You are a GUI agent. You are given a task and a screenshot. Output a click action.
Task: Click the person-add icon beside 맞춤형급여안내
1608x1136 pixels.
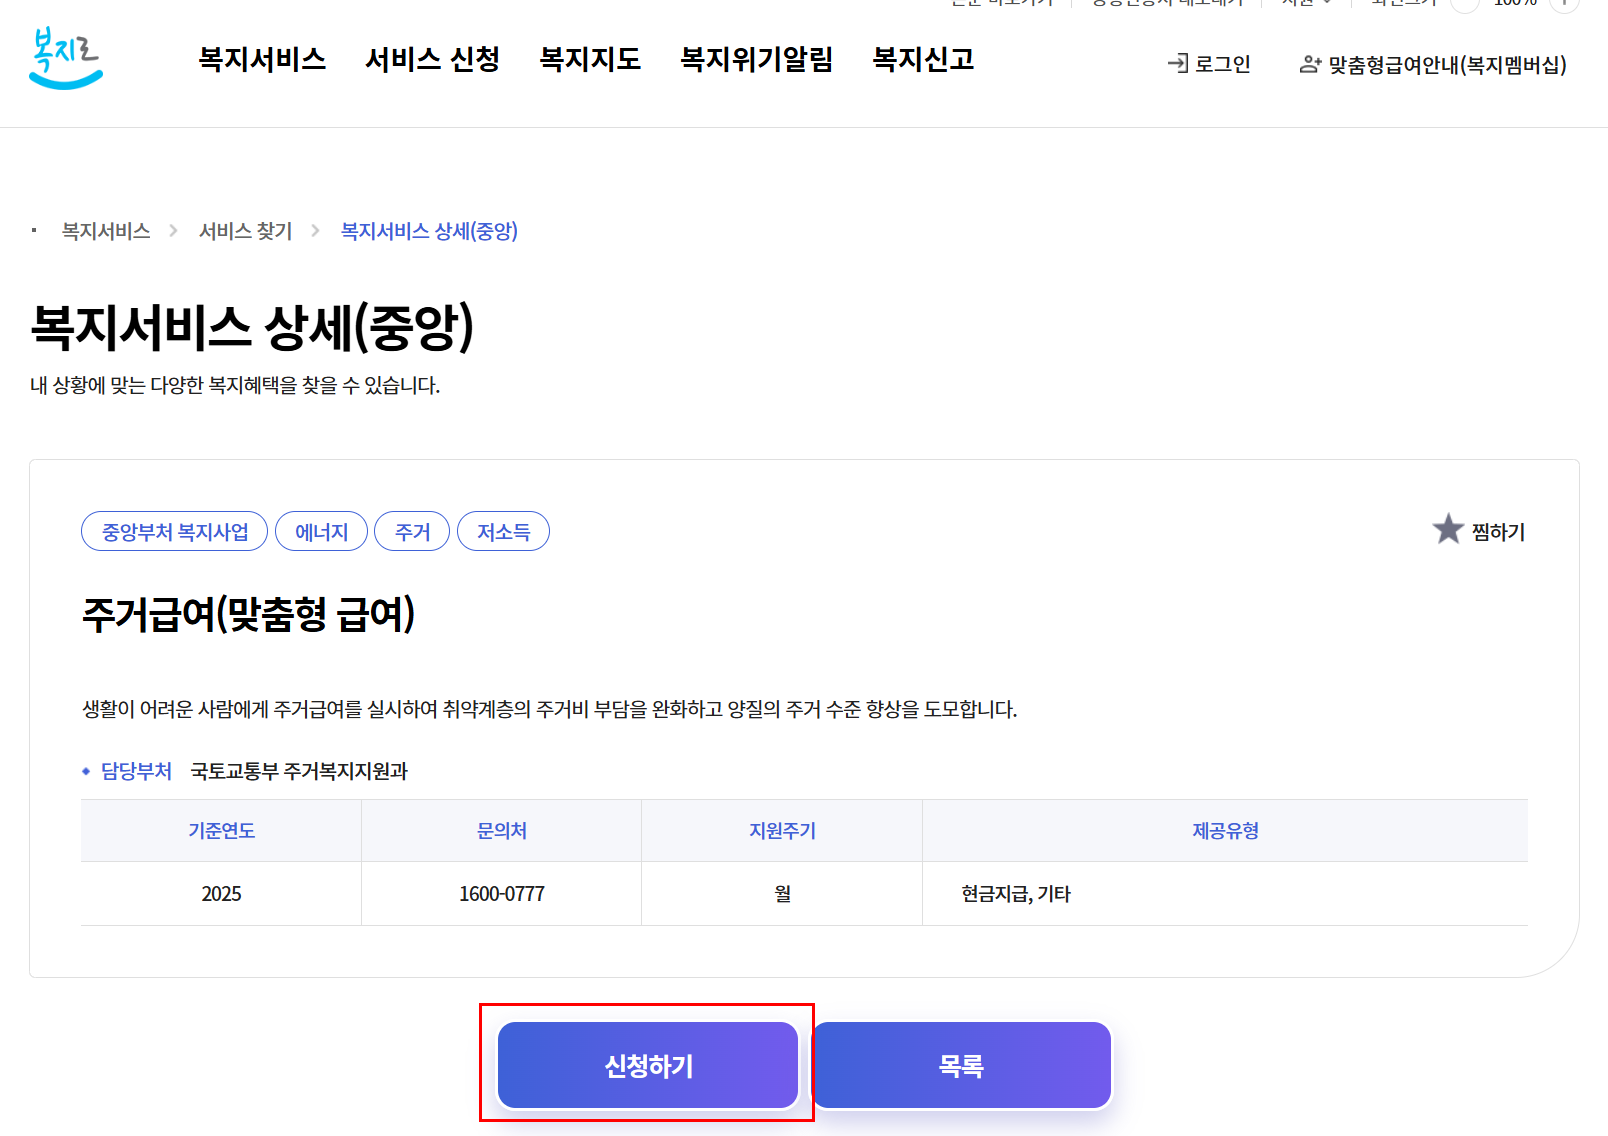(x=1311, y=63)
